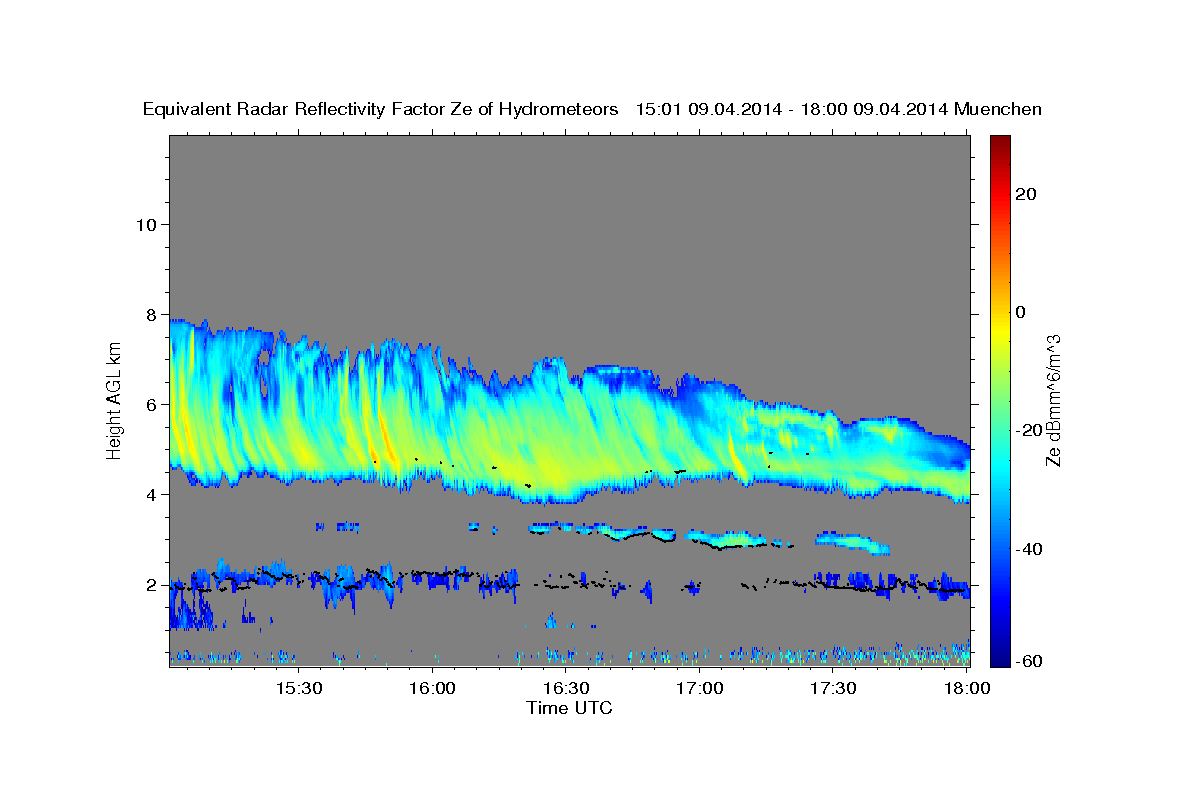
Task: Click the '-40' colorbar tick label
Action: pyautogui.click(x=1029, y=549)
